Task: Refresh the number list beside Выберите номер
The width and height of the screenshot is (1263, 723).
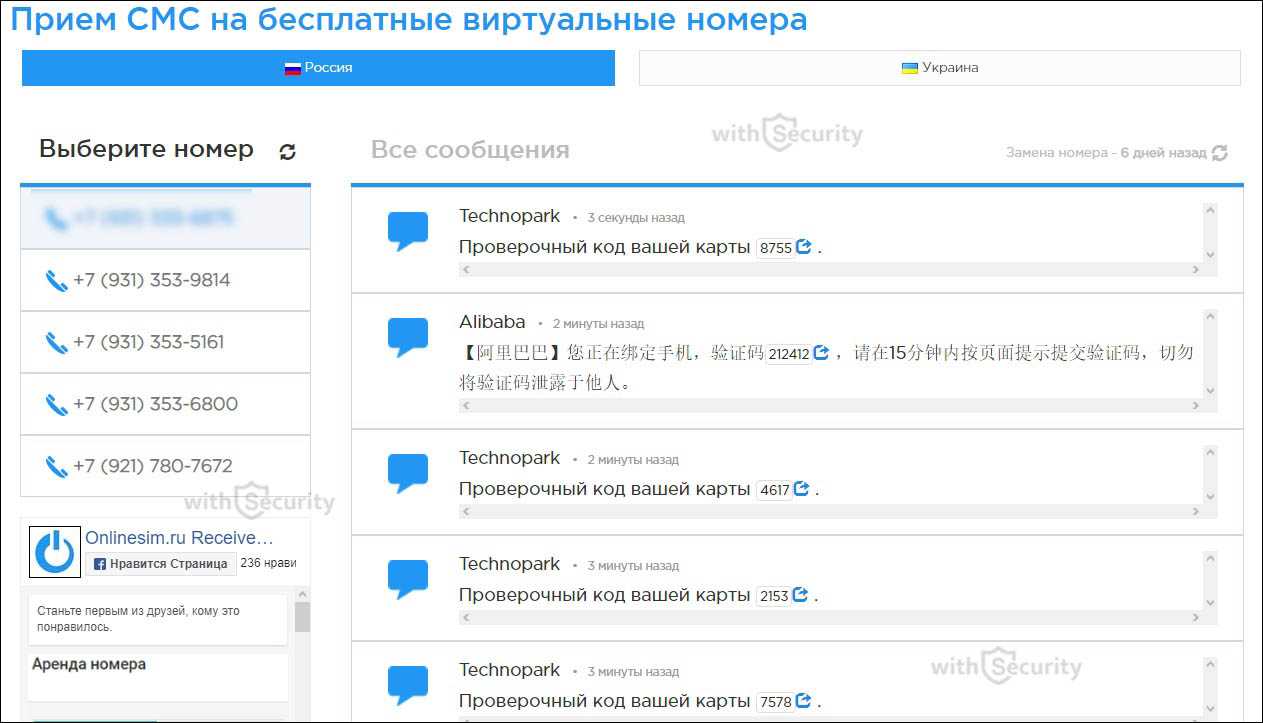Action: coord(288,152)
